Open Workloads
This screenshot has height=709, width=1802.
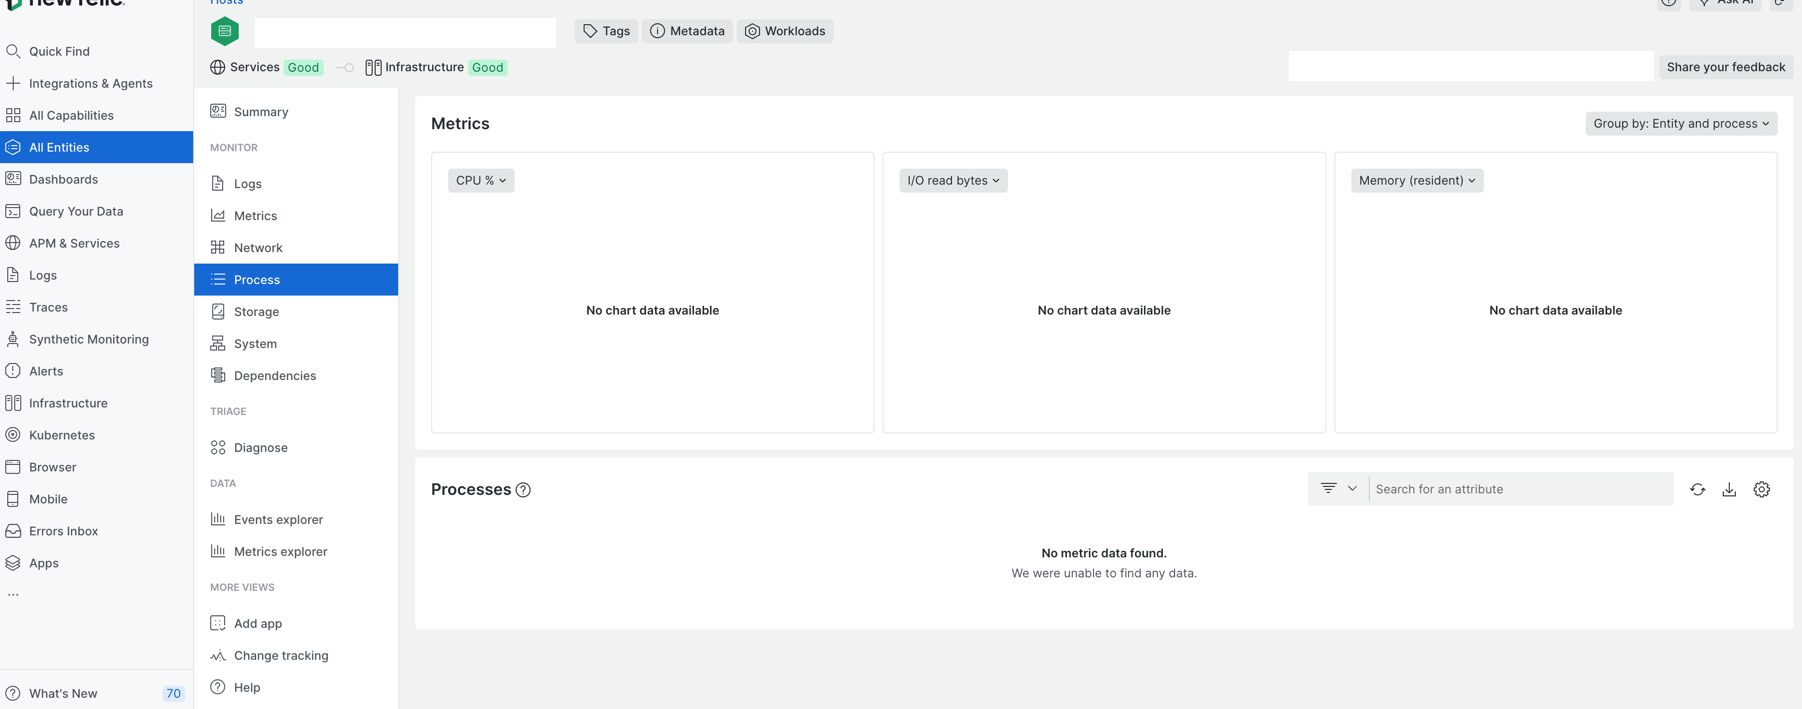tap(785, 31)
